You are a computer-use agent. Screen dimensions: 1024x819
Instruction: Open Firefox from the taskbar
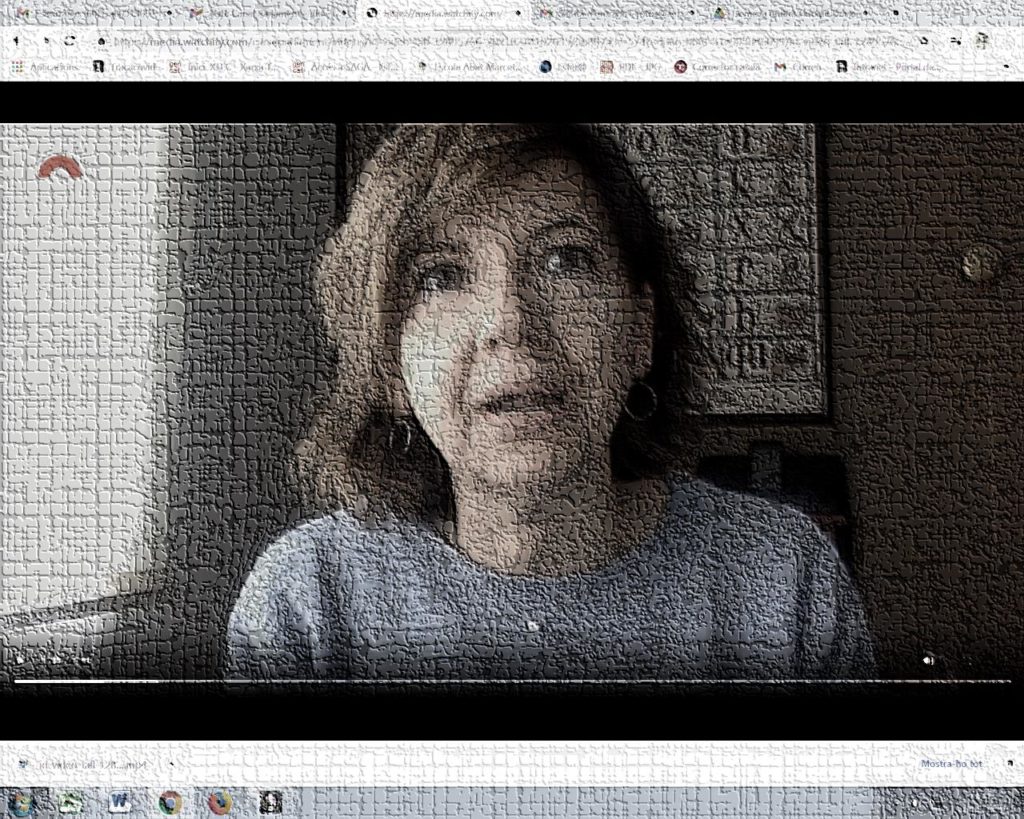click(x=220, y=802)
